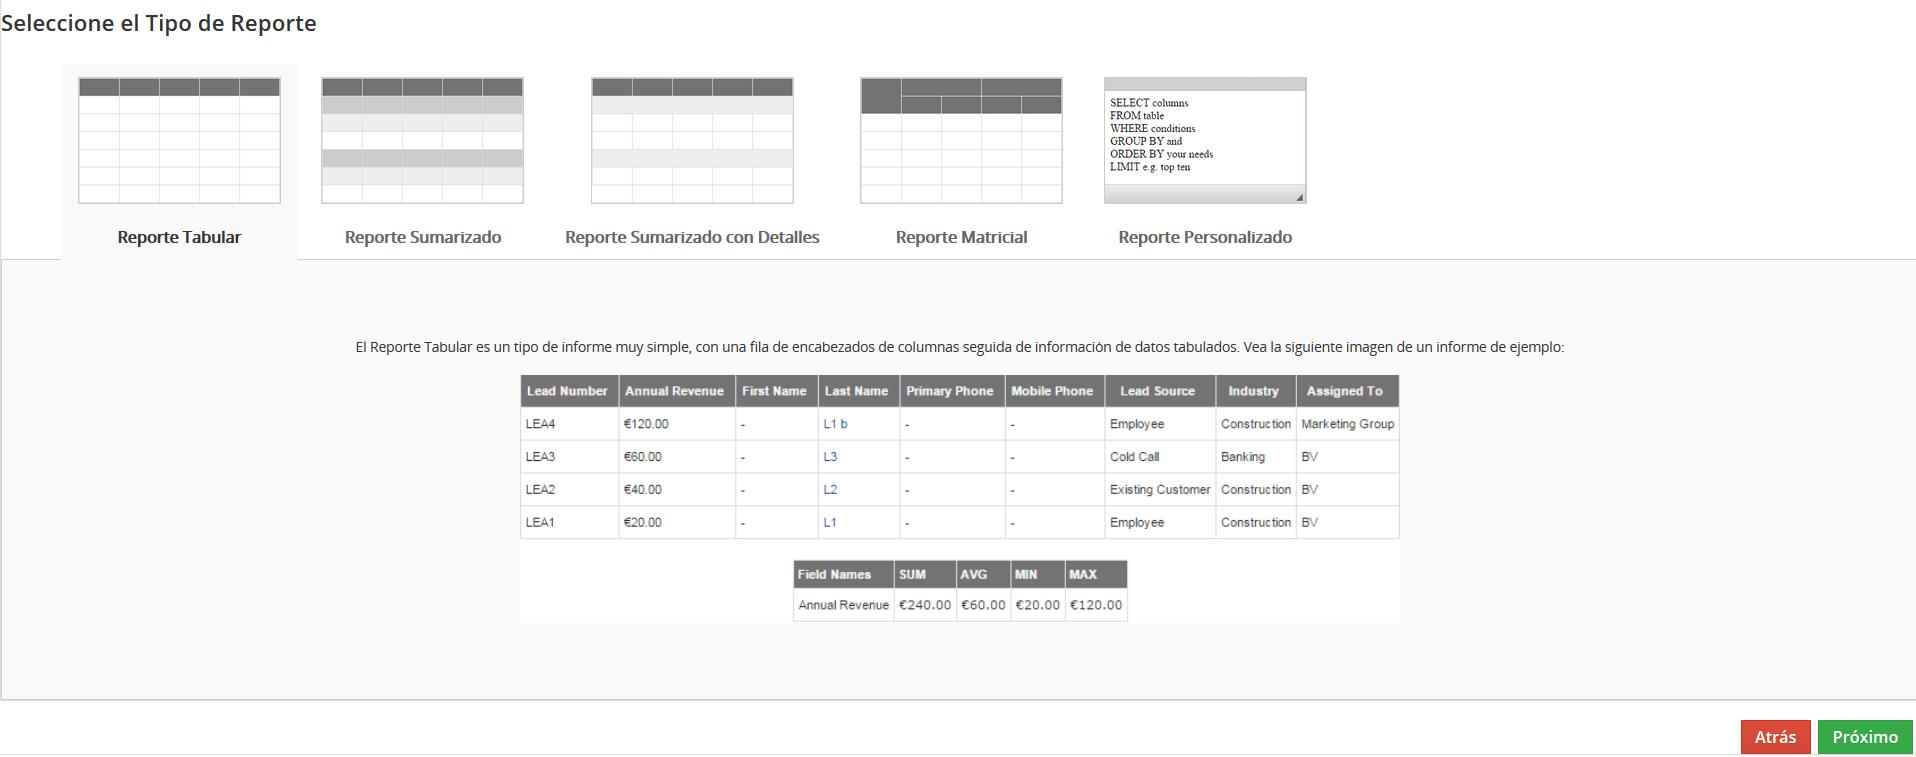The height and width of the screenshot is (757, 1916).
Task: Click the Annual Revenue column header
Action: tap(674, 391)
